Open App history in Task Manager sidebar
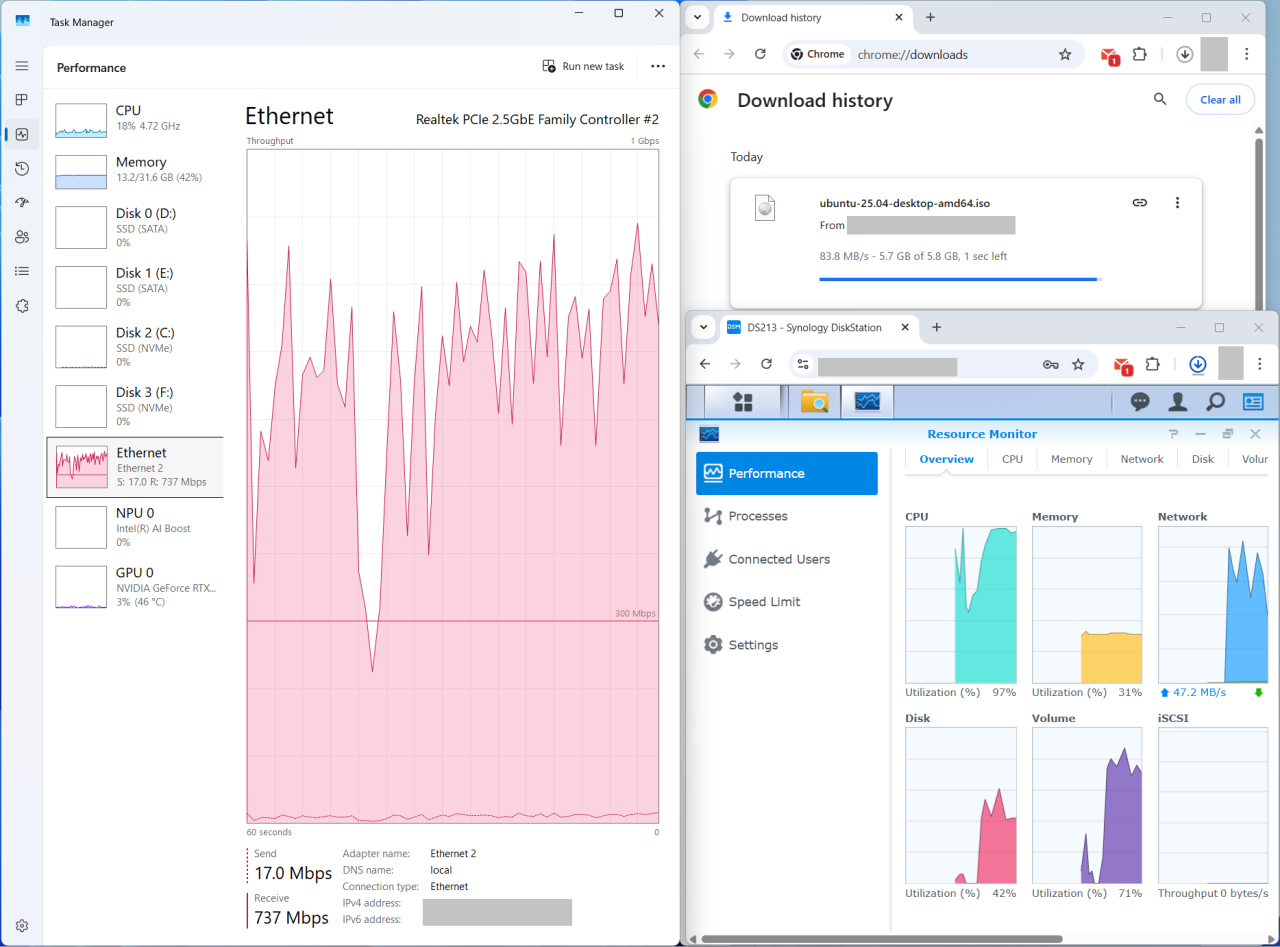The height and width of the screenshot is (947, 1280). click(x=22, y=169)
